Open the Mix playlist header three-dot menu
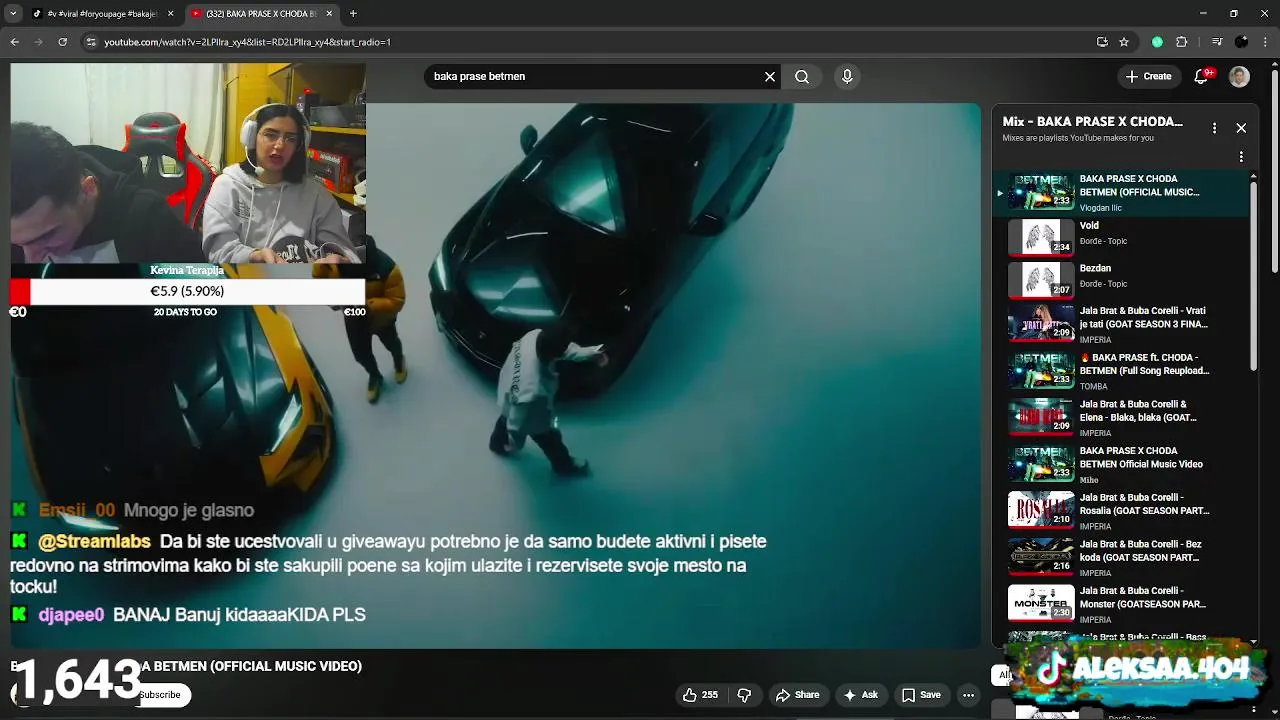The image size is (1280, 720). point(1214,128)
